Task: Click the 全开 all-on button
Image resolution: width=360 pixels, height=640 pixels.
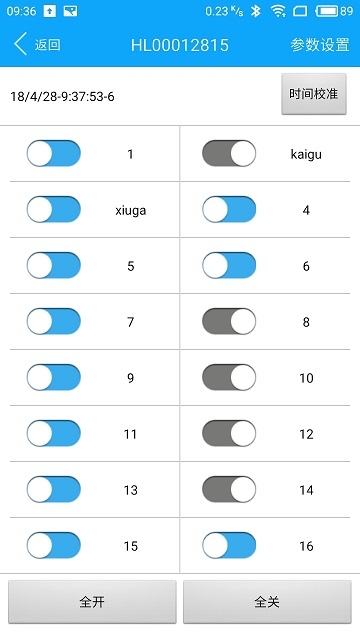Action: (92, 602)
